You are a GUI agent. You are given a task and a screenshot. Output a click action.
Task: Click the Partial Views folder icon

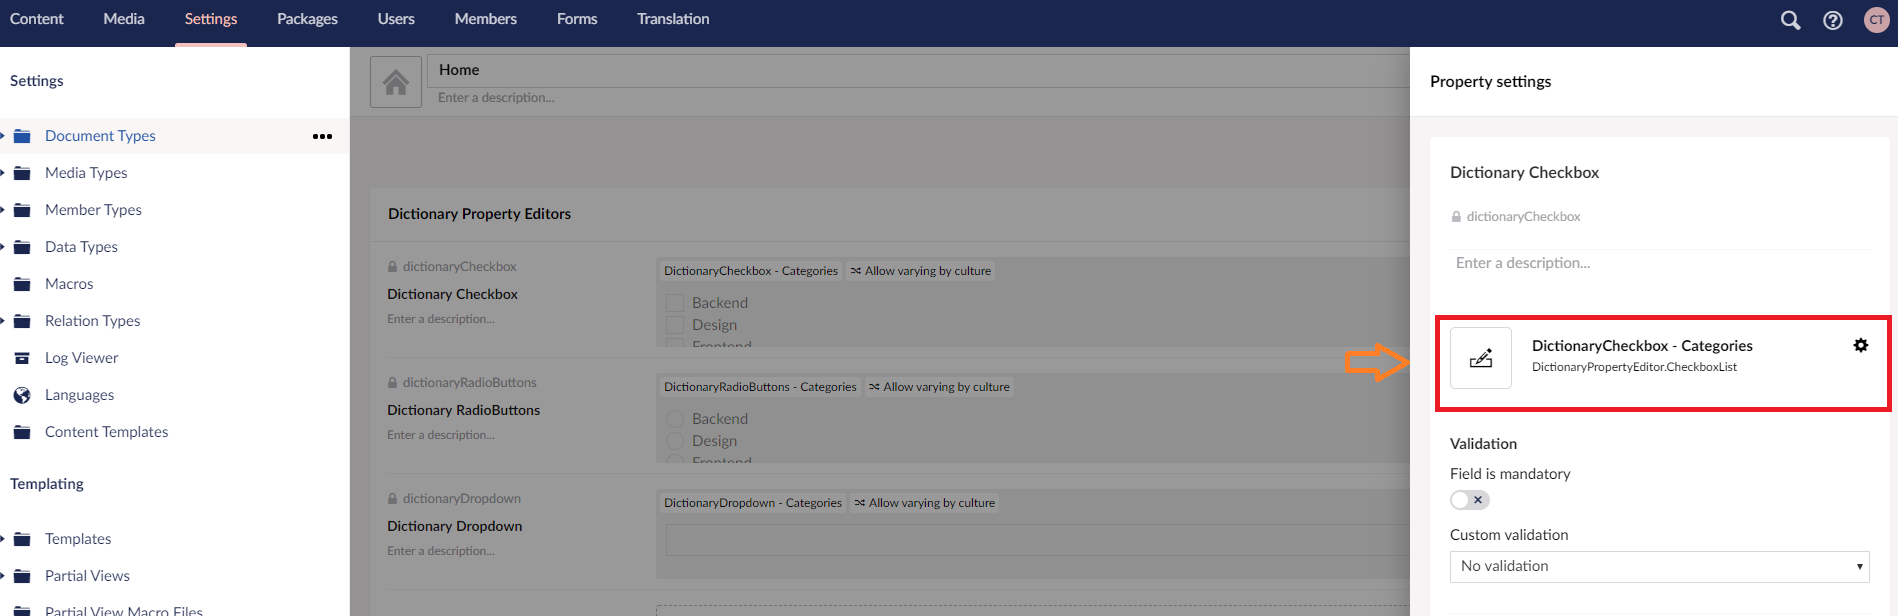click(x=22, y=576)
